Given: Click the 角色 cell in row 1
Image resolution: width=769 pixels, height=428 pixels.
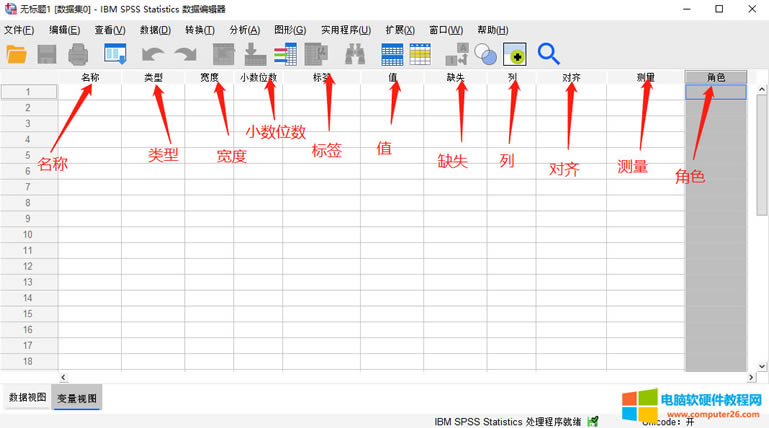Looking at the screenshot, I should point(715,92).
